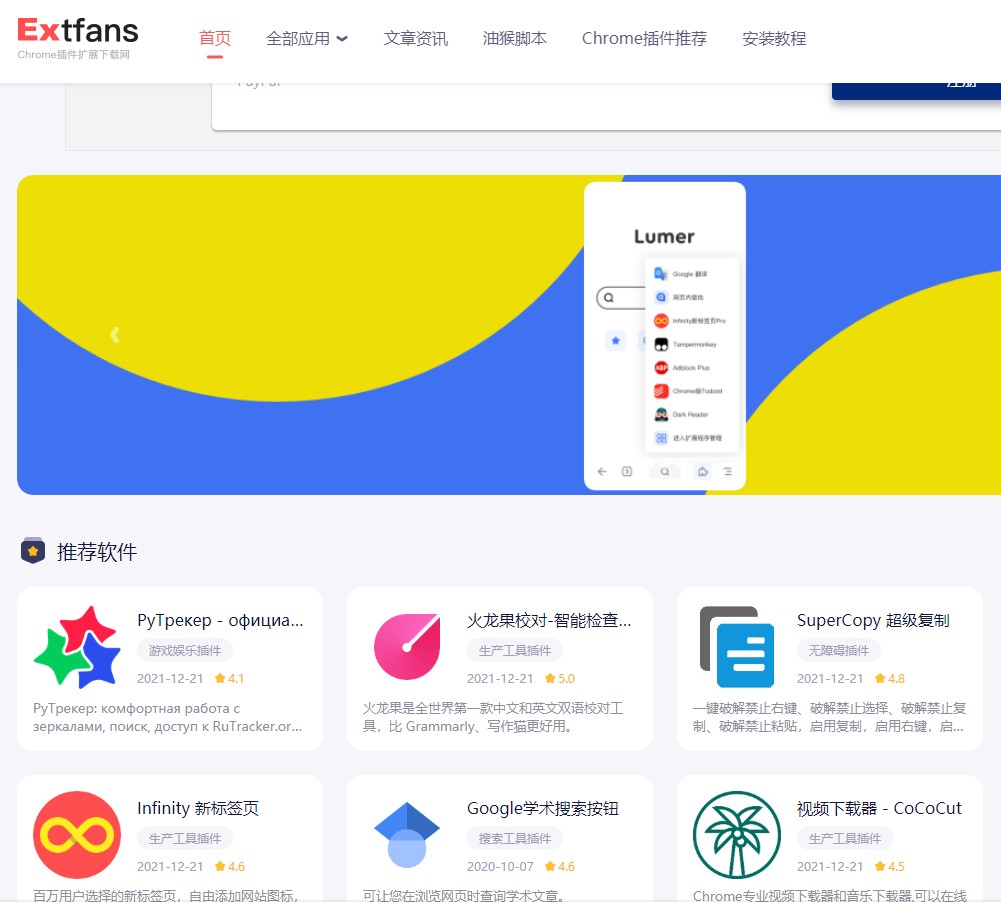The image size is (1001, 902).
Task: Click the 推荐软件 section heading
Action: pyautogui.click(x=96, y=552)
